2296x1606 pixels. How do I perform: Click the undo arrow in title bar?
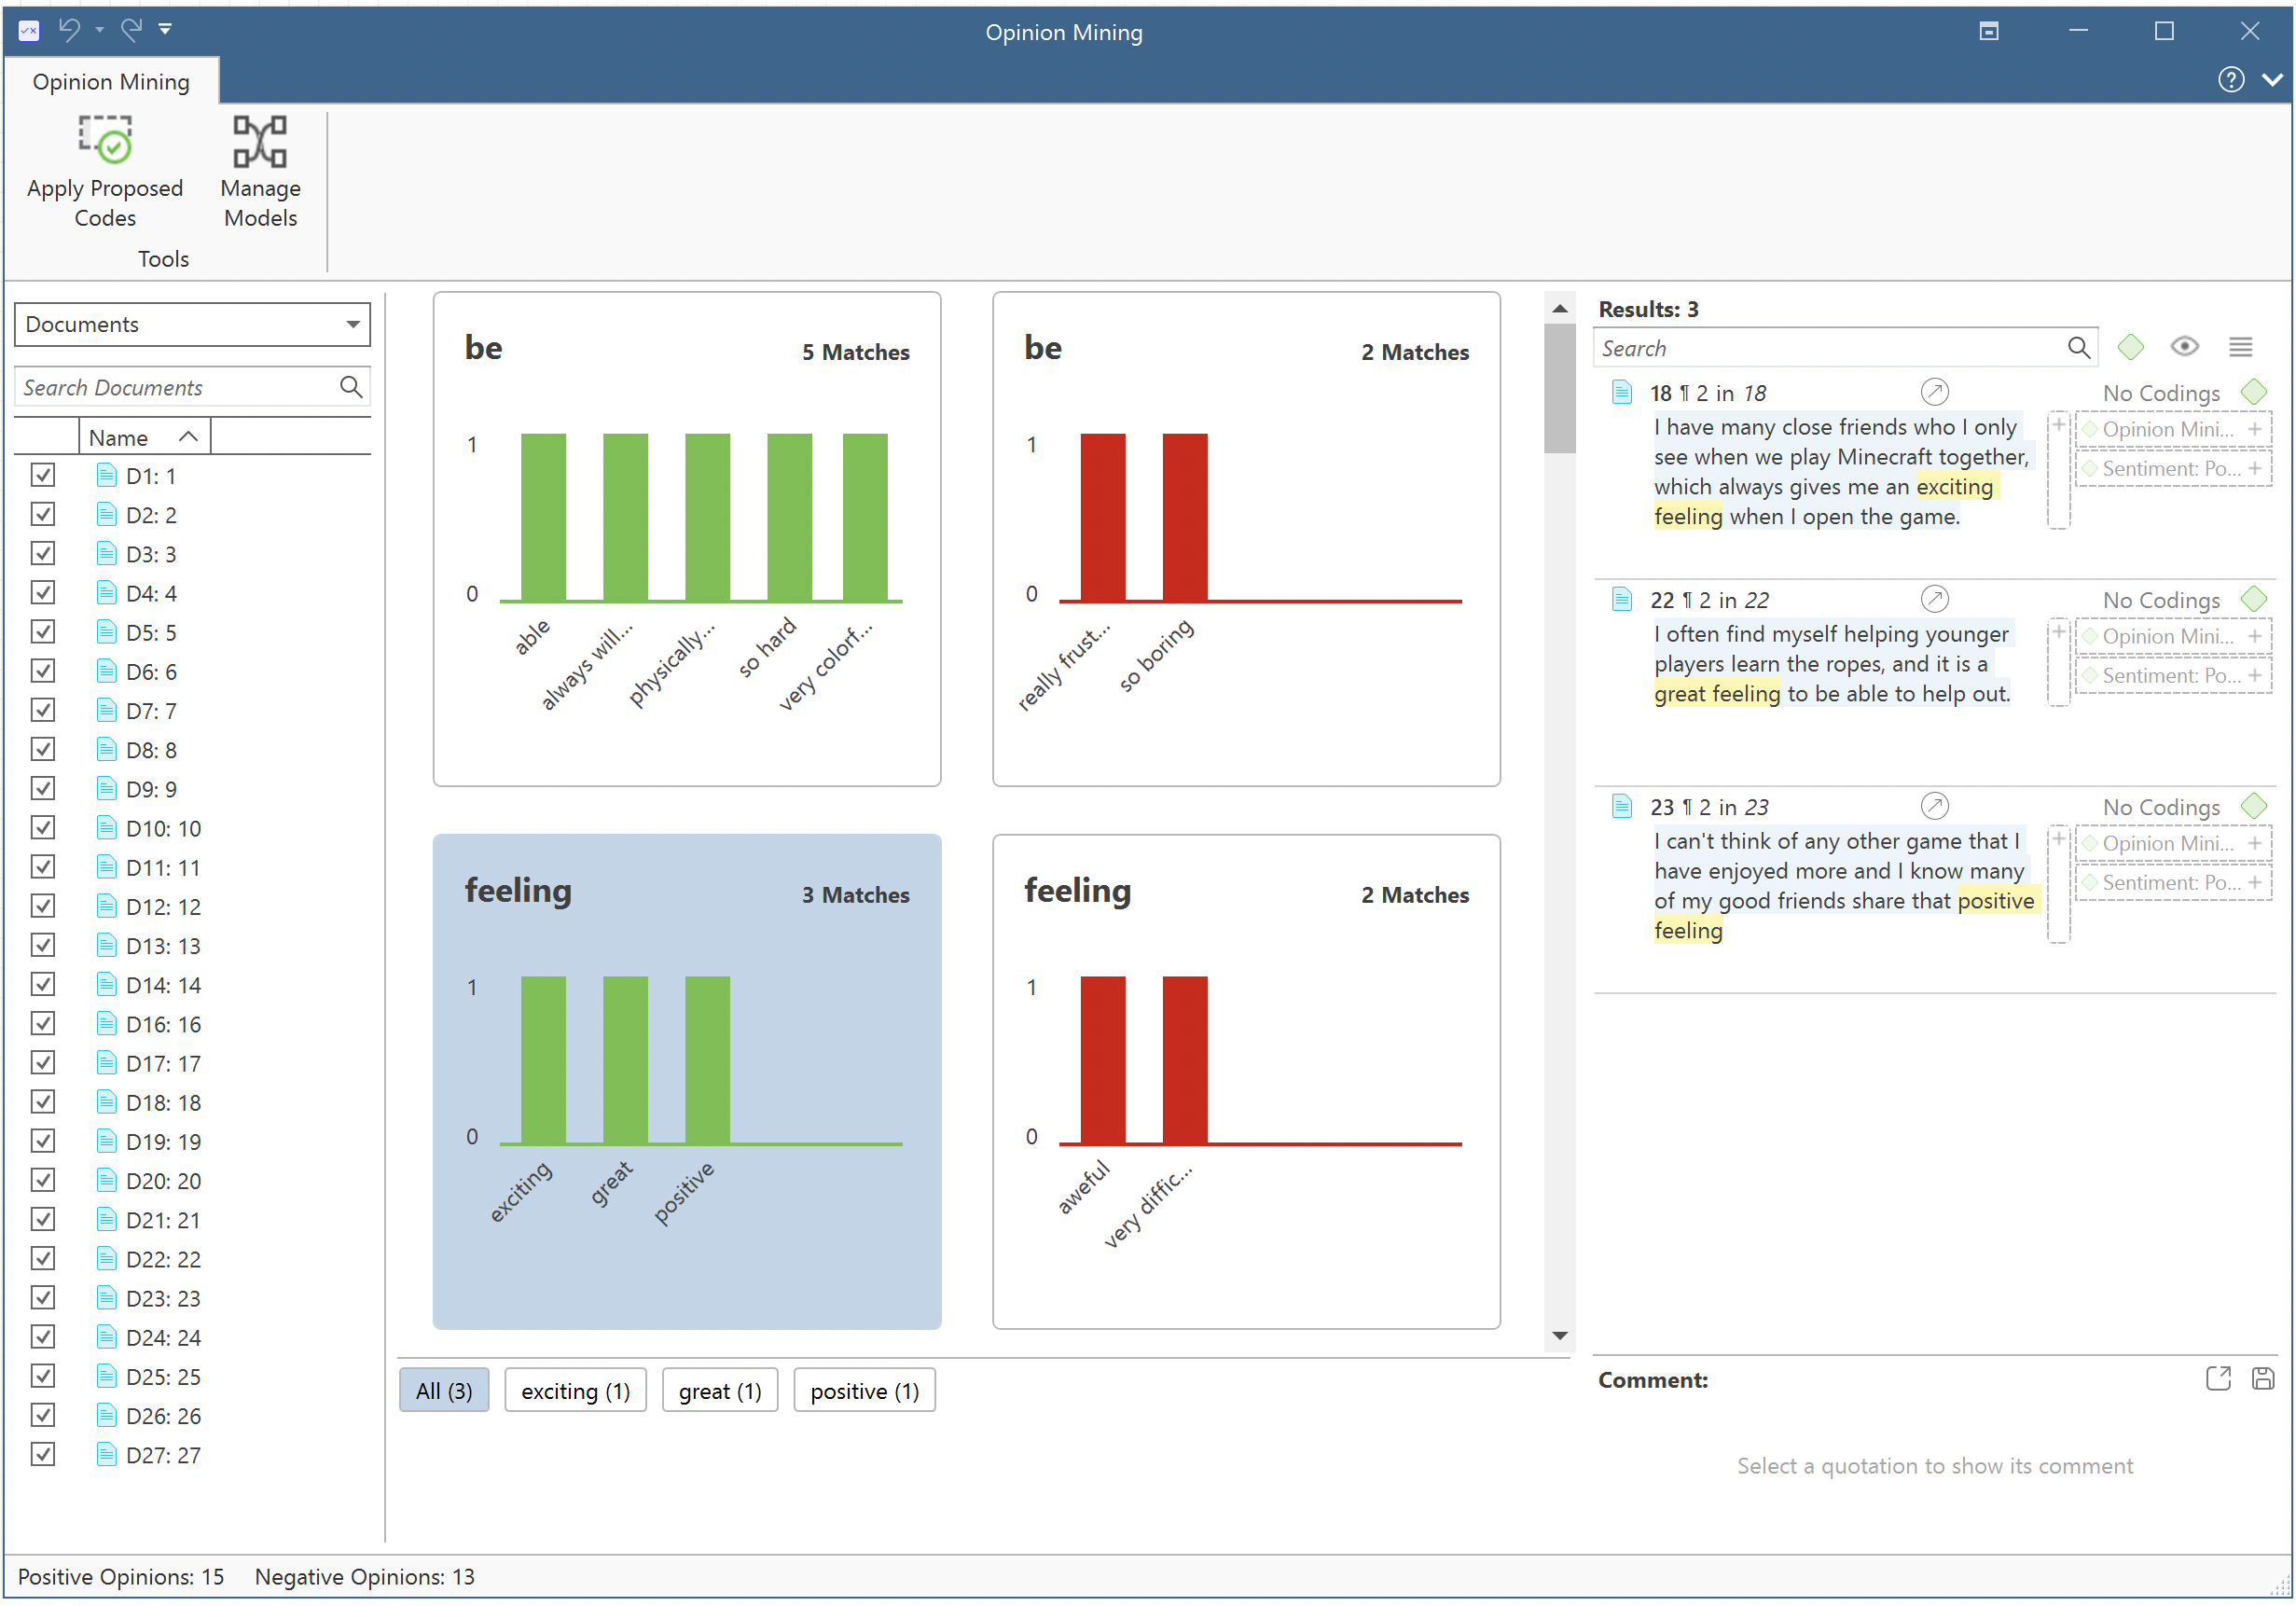69,30
